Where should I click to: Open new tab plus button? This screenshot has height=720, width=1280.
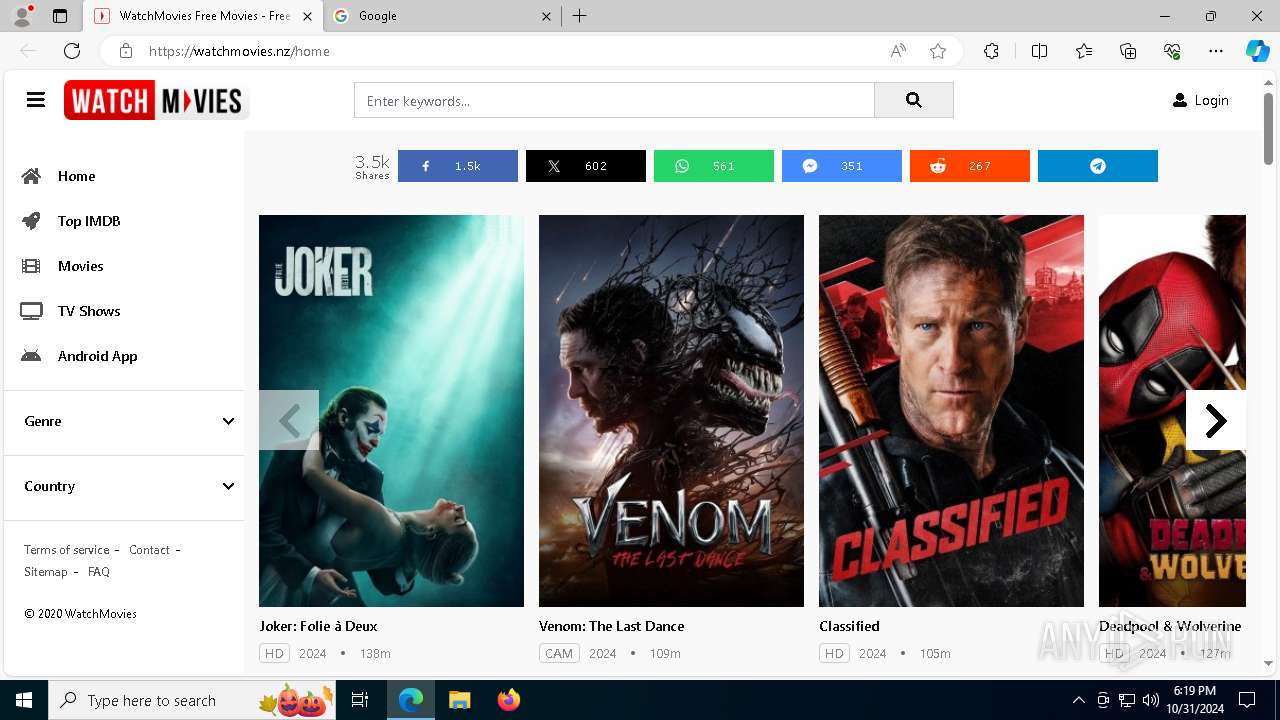click(x=580, y=16)
